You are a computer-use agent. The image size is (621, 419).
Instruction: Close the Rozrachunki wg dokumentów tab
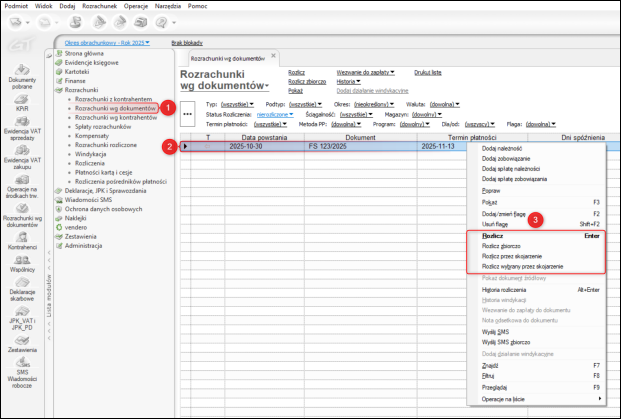click(x=273, y=56)
